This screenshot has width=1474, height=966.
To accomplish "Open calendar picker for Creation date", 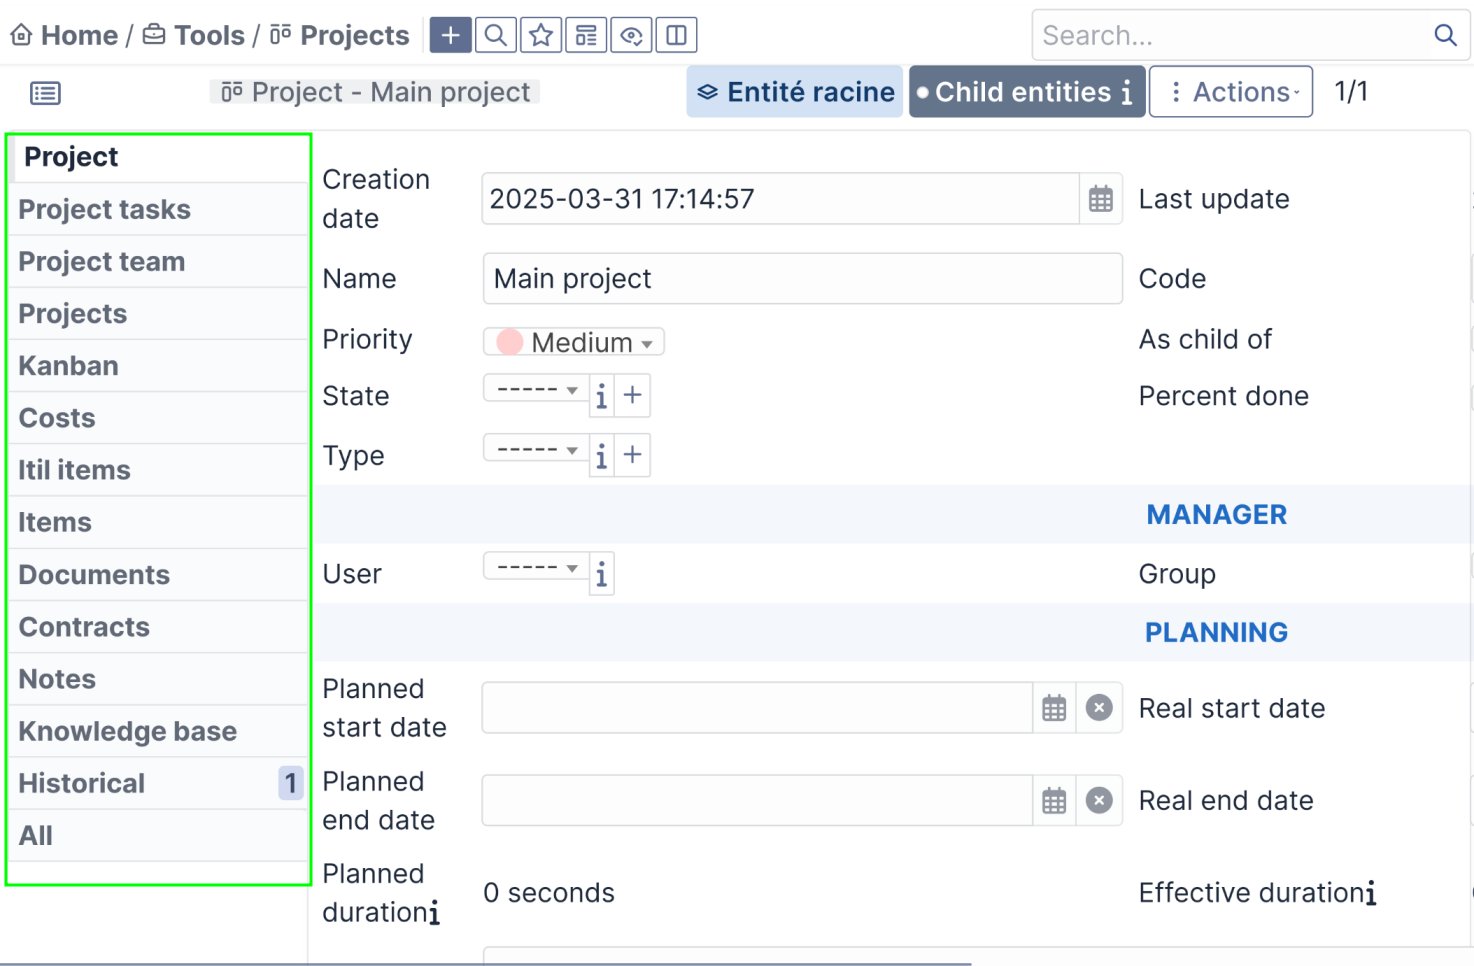I will click(x=1100, y=199).
